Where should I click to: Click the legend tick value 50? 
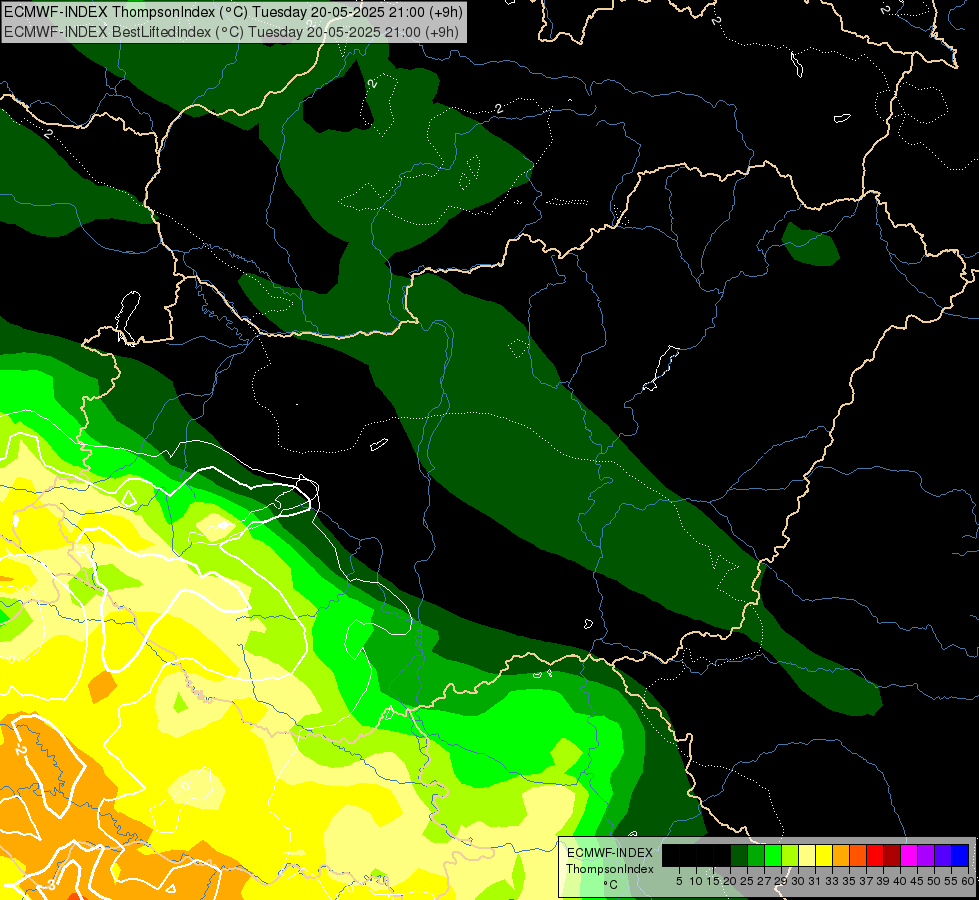[x=935, y=881]
